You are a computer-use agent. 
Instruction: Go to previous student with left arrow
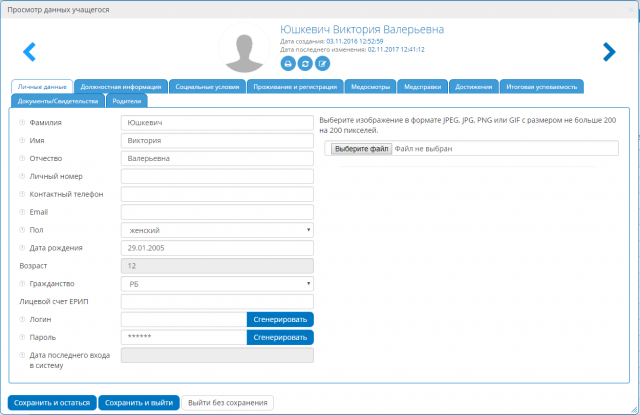coord(29,52)
